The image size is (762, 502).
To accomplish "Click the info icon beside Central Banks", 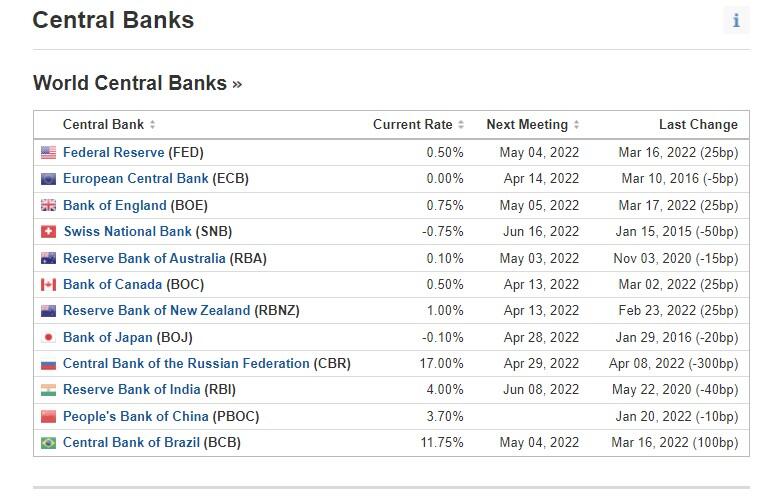I will point(736,20).
